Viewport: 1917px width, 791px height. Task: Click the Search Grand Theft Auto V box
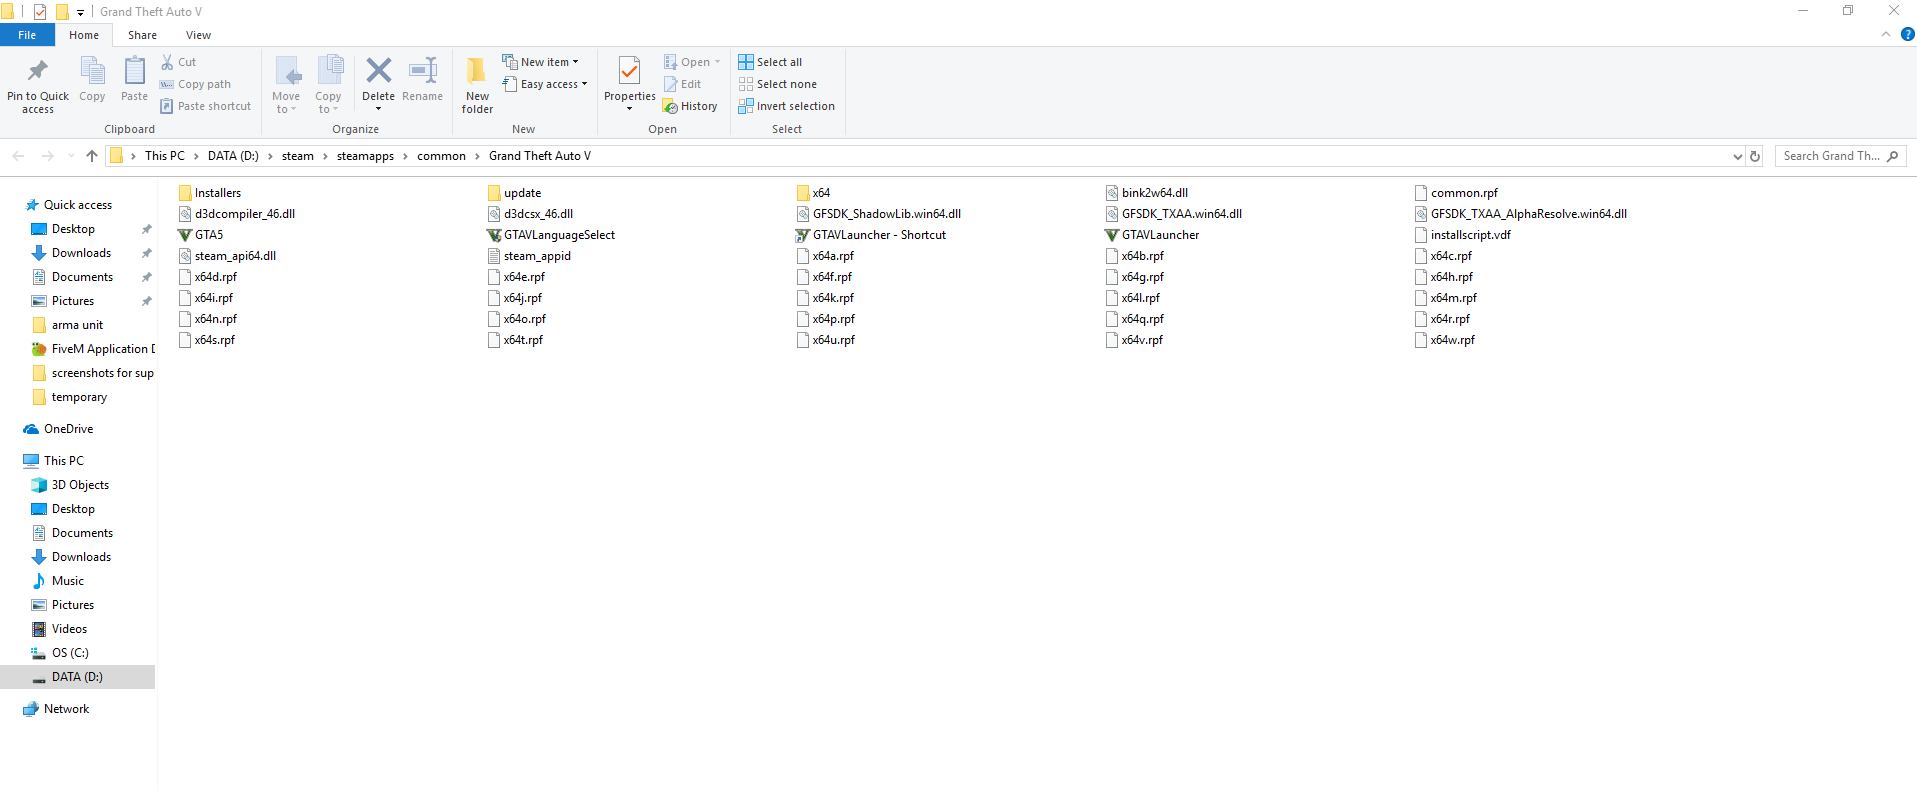pos(1840,156)
